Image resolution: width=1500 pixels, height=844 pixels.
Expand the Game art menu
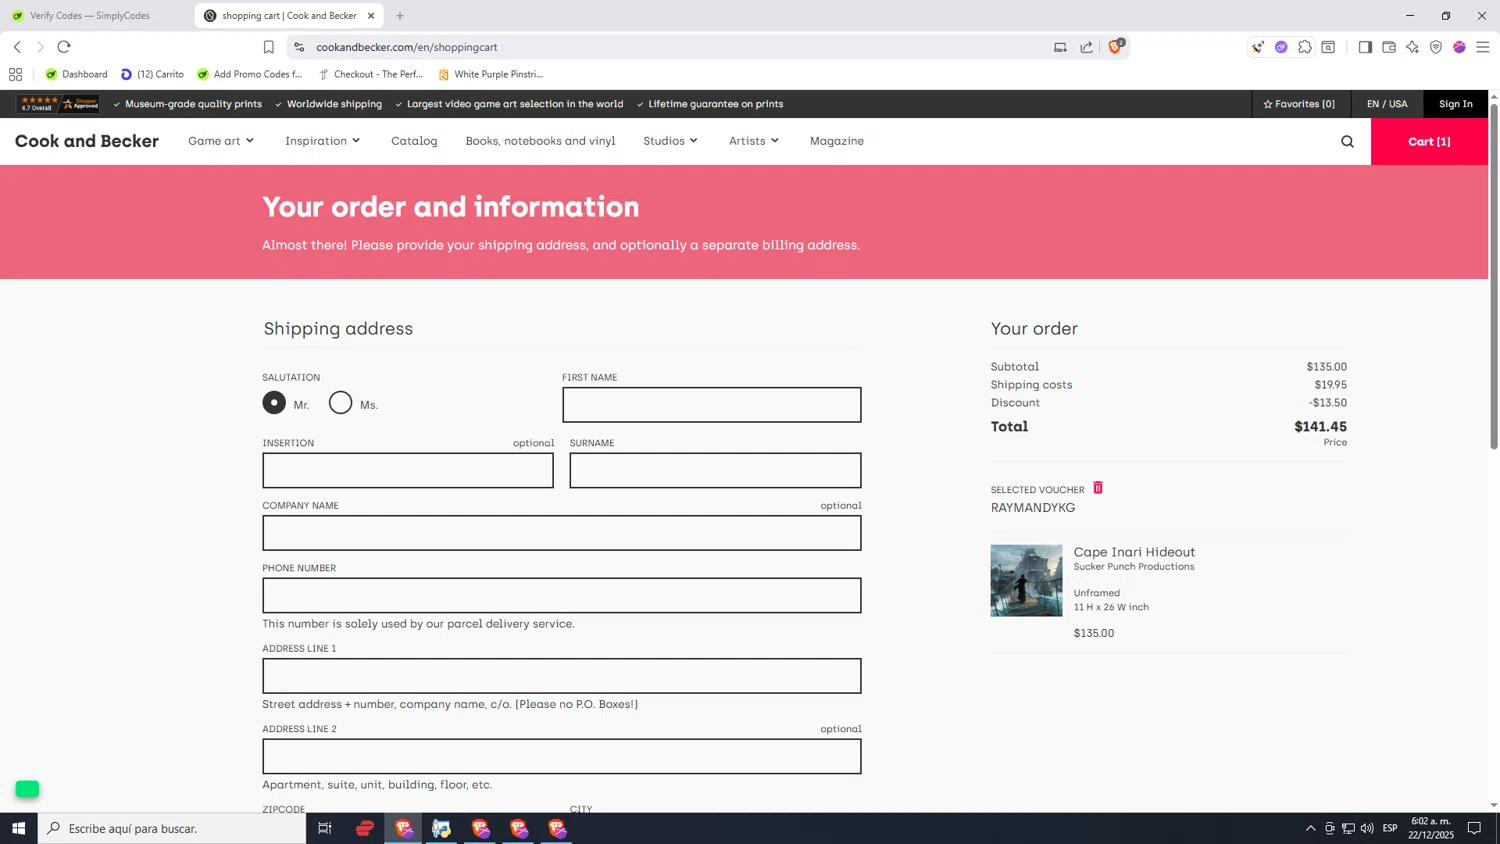(221, 141)
